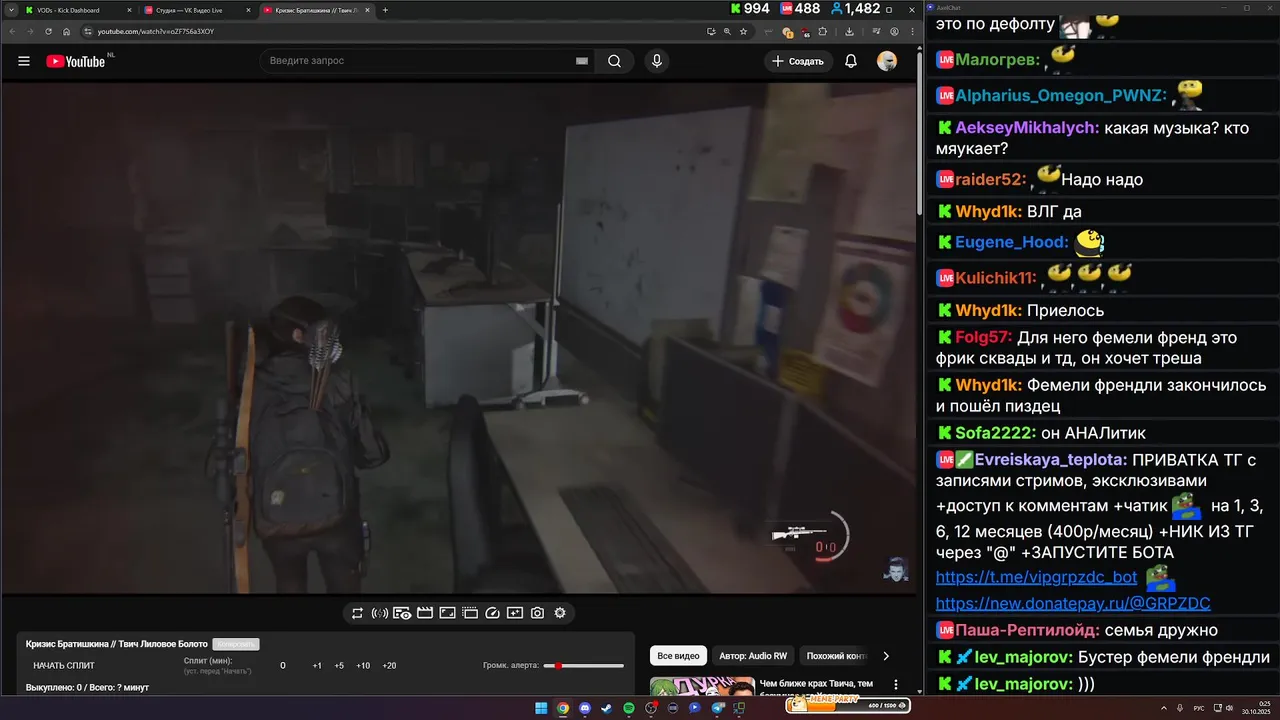Open browser downloads icon
This screenshot has width=1280, height=720.
849,31
